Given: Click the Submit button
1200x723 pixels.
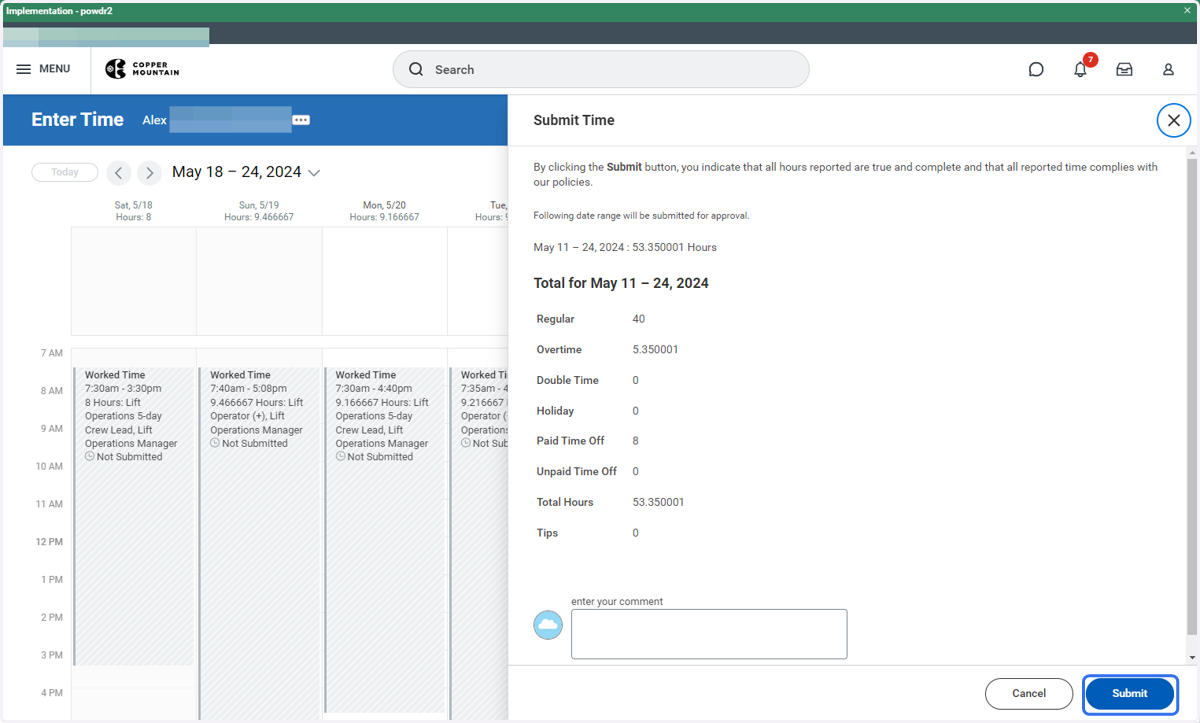Looking at the screenshot, I should click(x=1130, y=693).
